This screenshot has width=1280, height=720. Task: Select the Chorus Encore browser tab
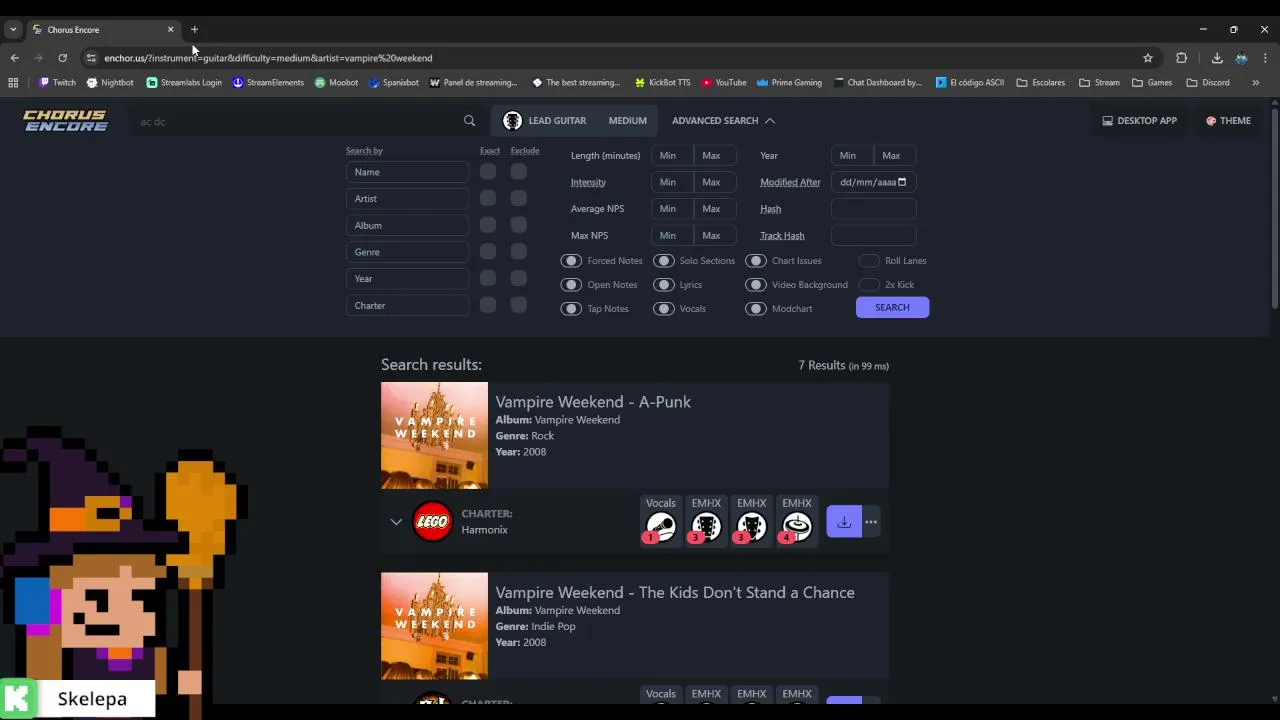click(x=102, y=30)
